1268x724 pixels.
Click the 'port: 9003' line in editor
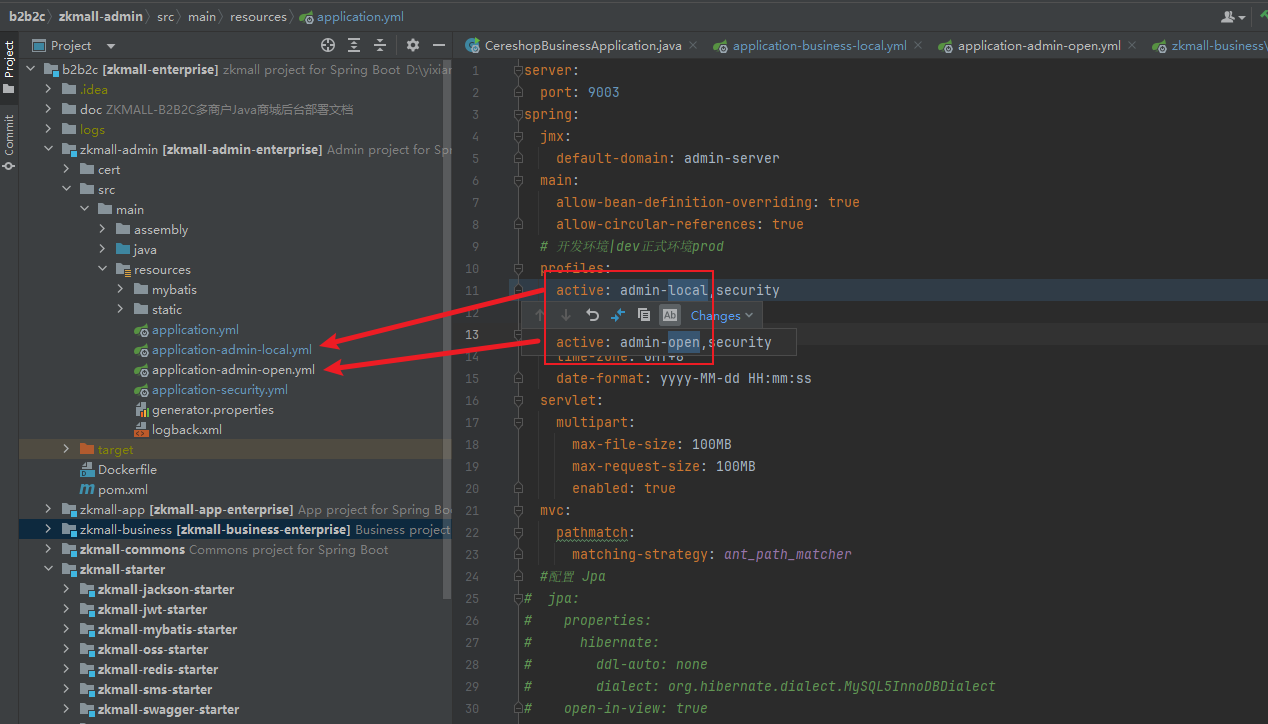[x=579, y=92]
